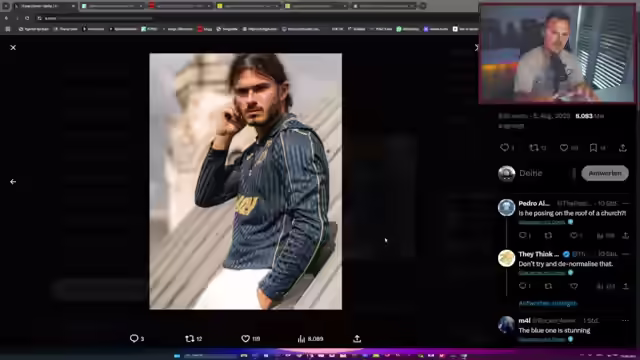
Task: View post analytics showing 8.089
Action: (x=311, y=339)
